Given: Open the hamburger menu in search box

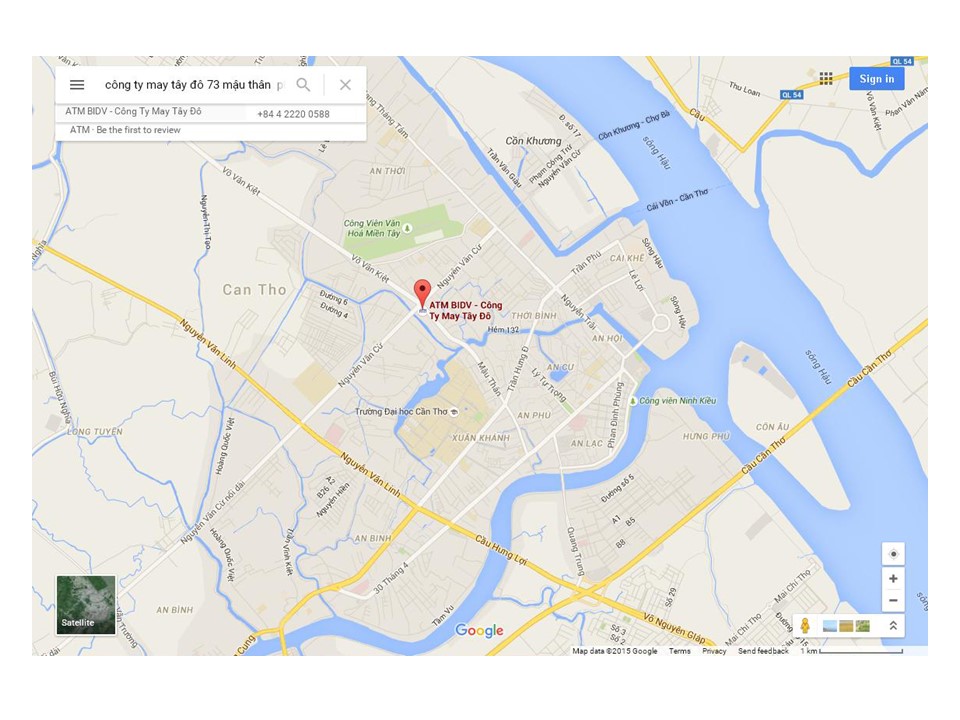Looking at the screenshot, I should click(77, 85).
